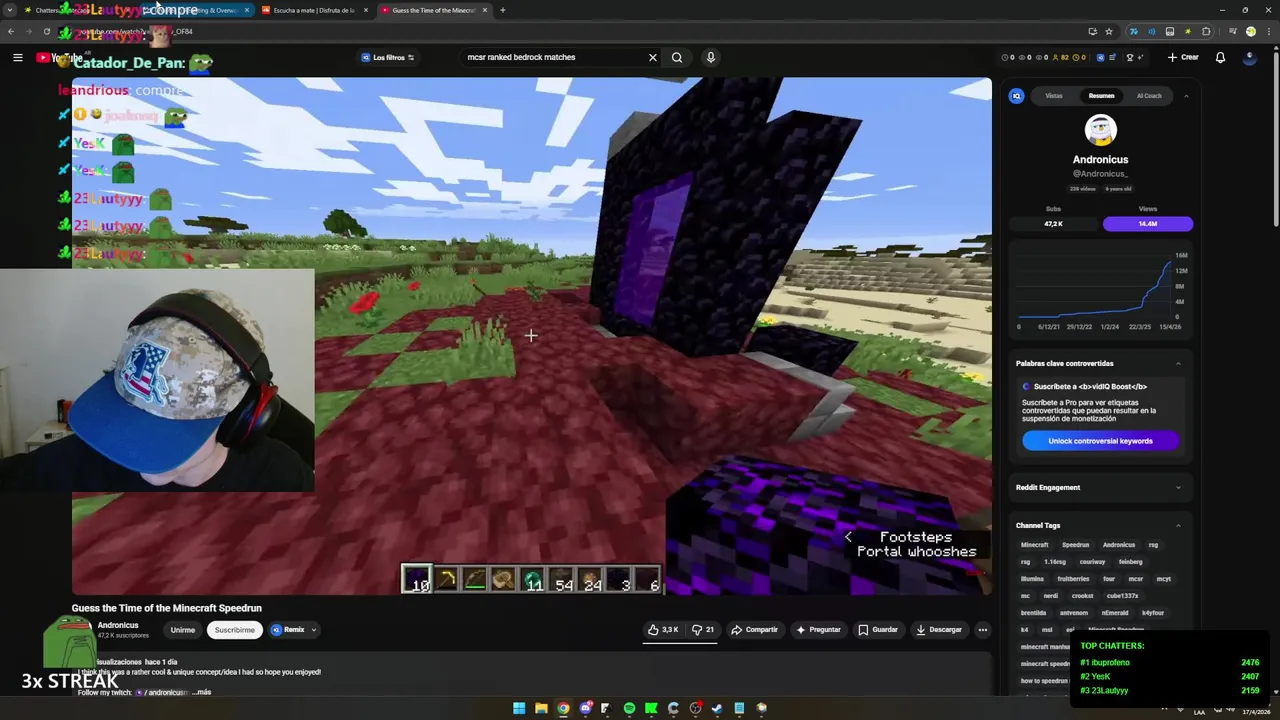The image size is (1280, 720).
Task: Select the Resumen tab in vidIQ
Action: coord(1101,96)
